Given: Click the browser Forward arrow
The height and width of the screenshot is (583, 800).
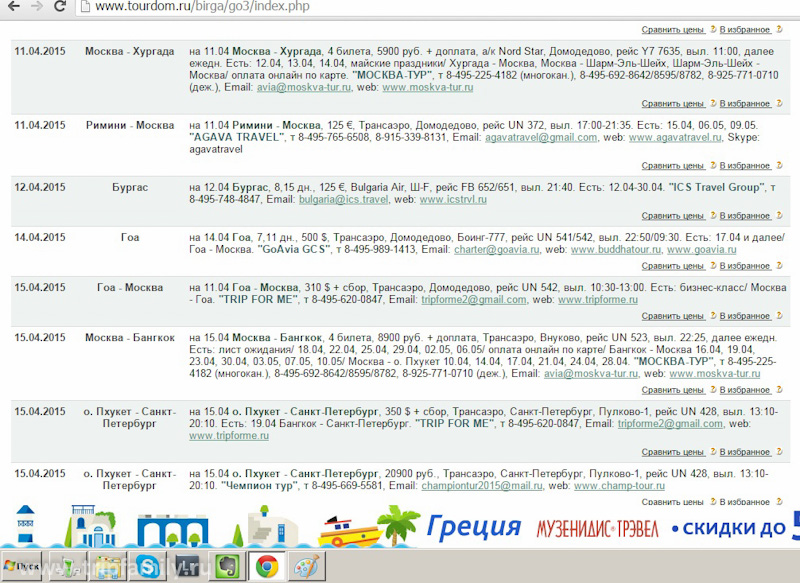Looking at the screenshot, I should [37, 8].
